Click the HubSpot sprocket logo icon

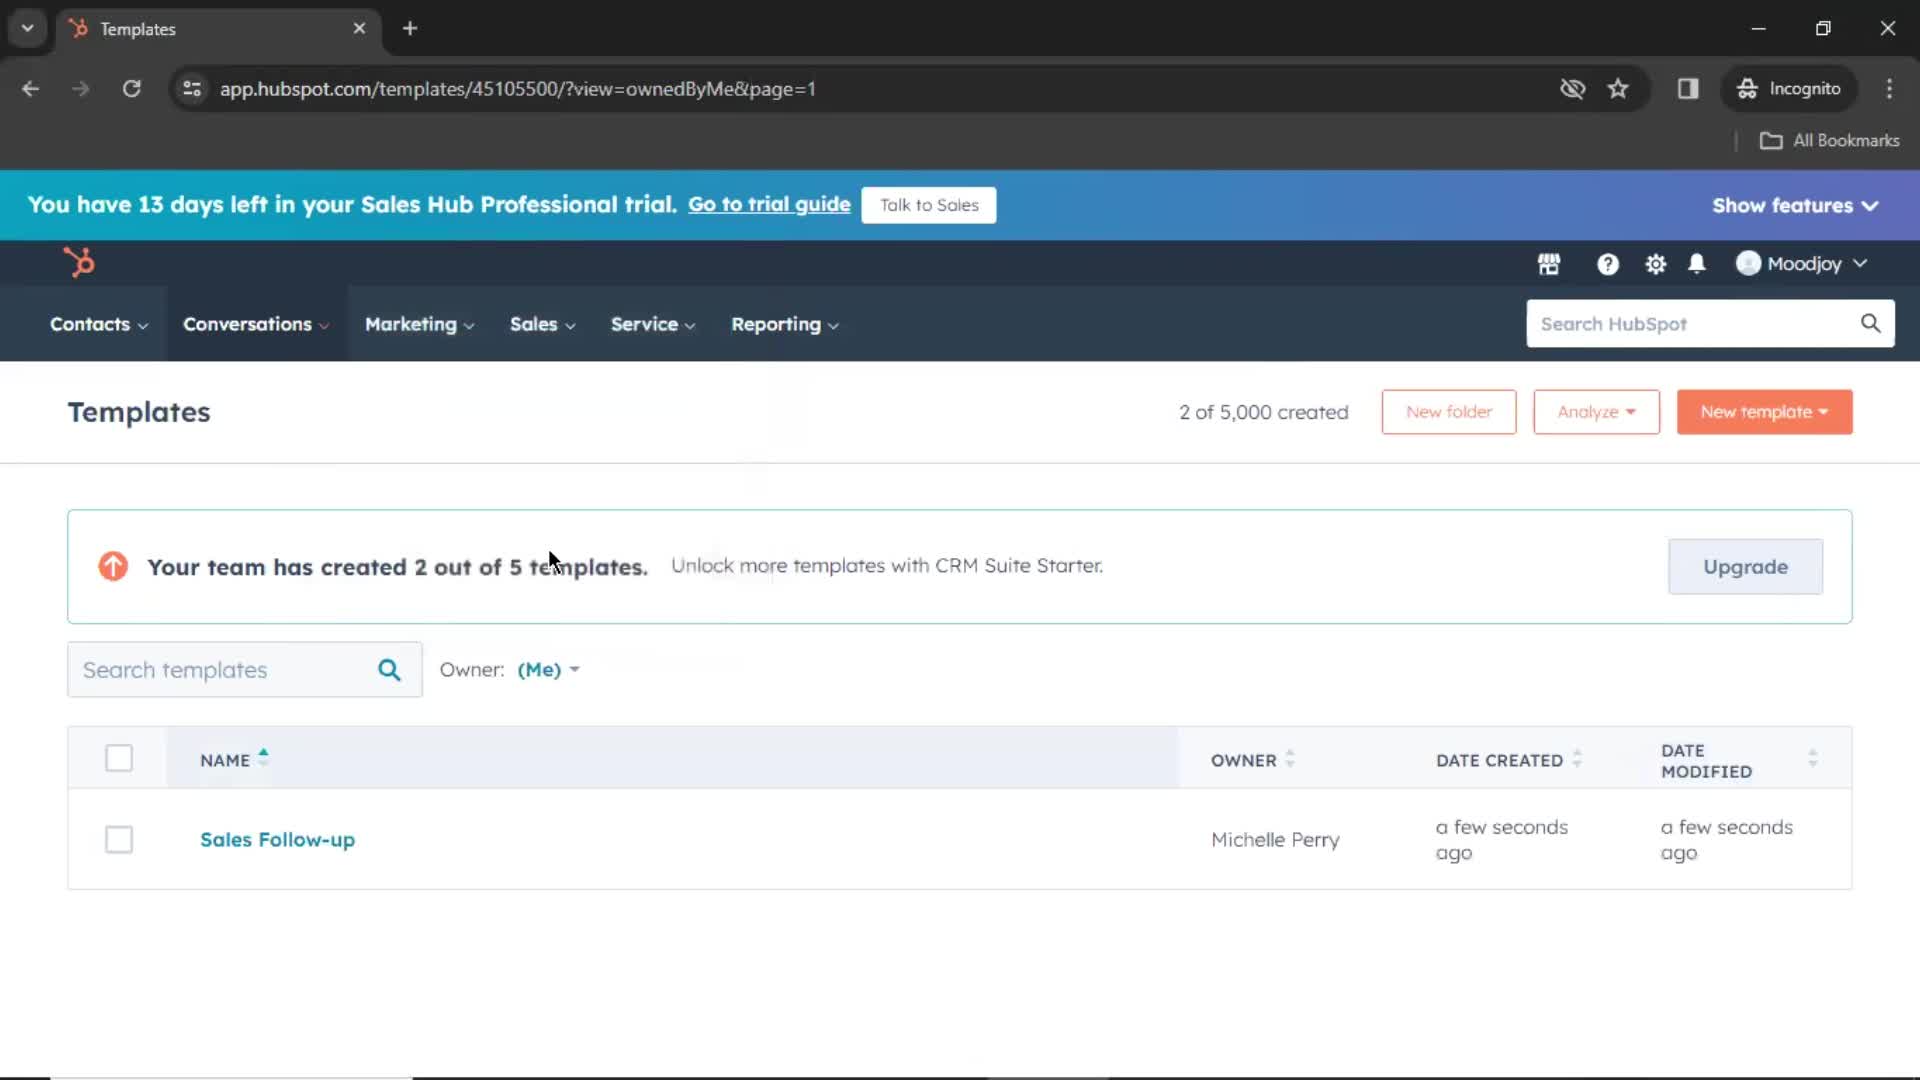coord(78,261)
